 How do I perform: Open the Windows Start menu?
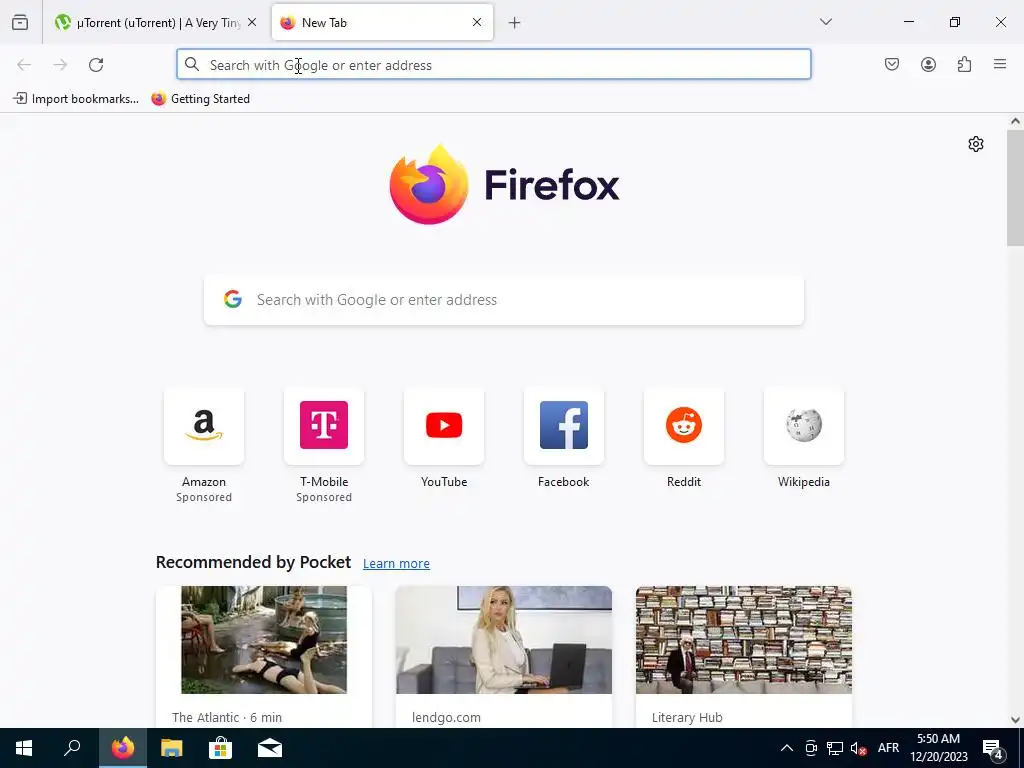pyautogui.click(x=24, y=748)
